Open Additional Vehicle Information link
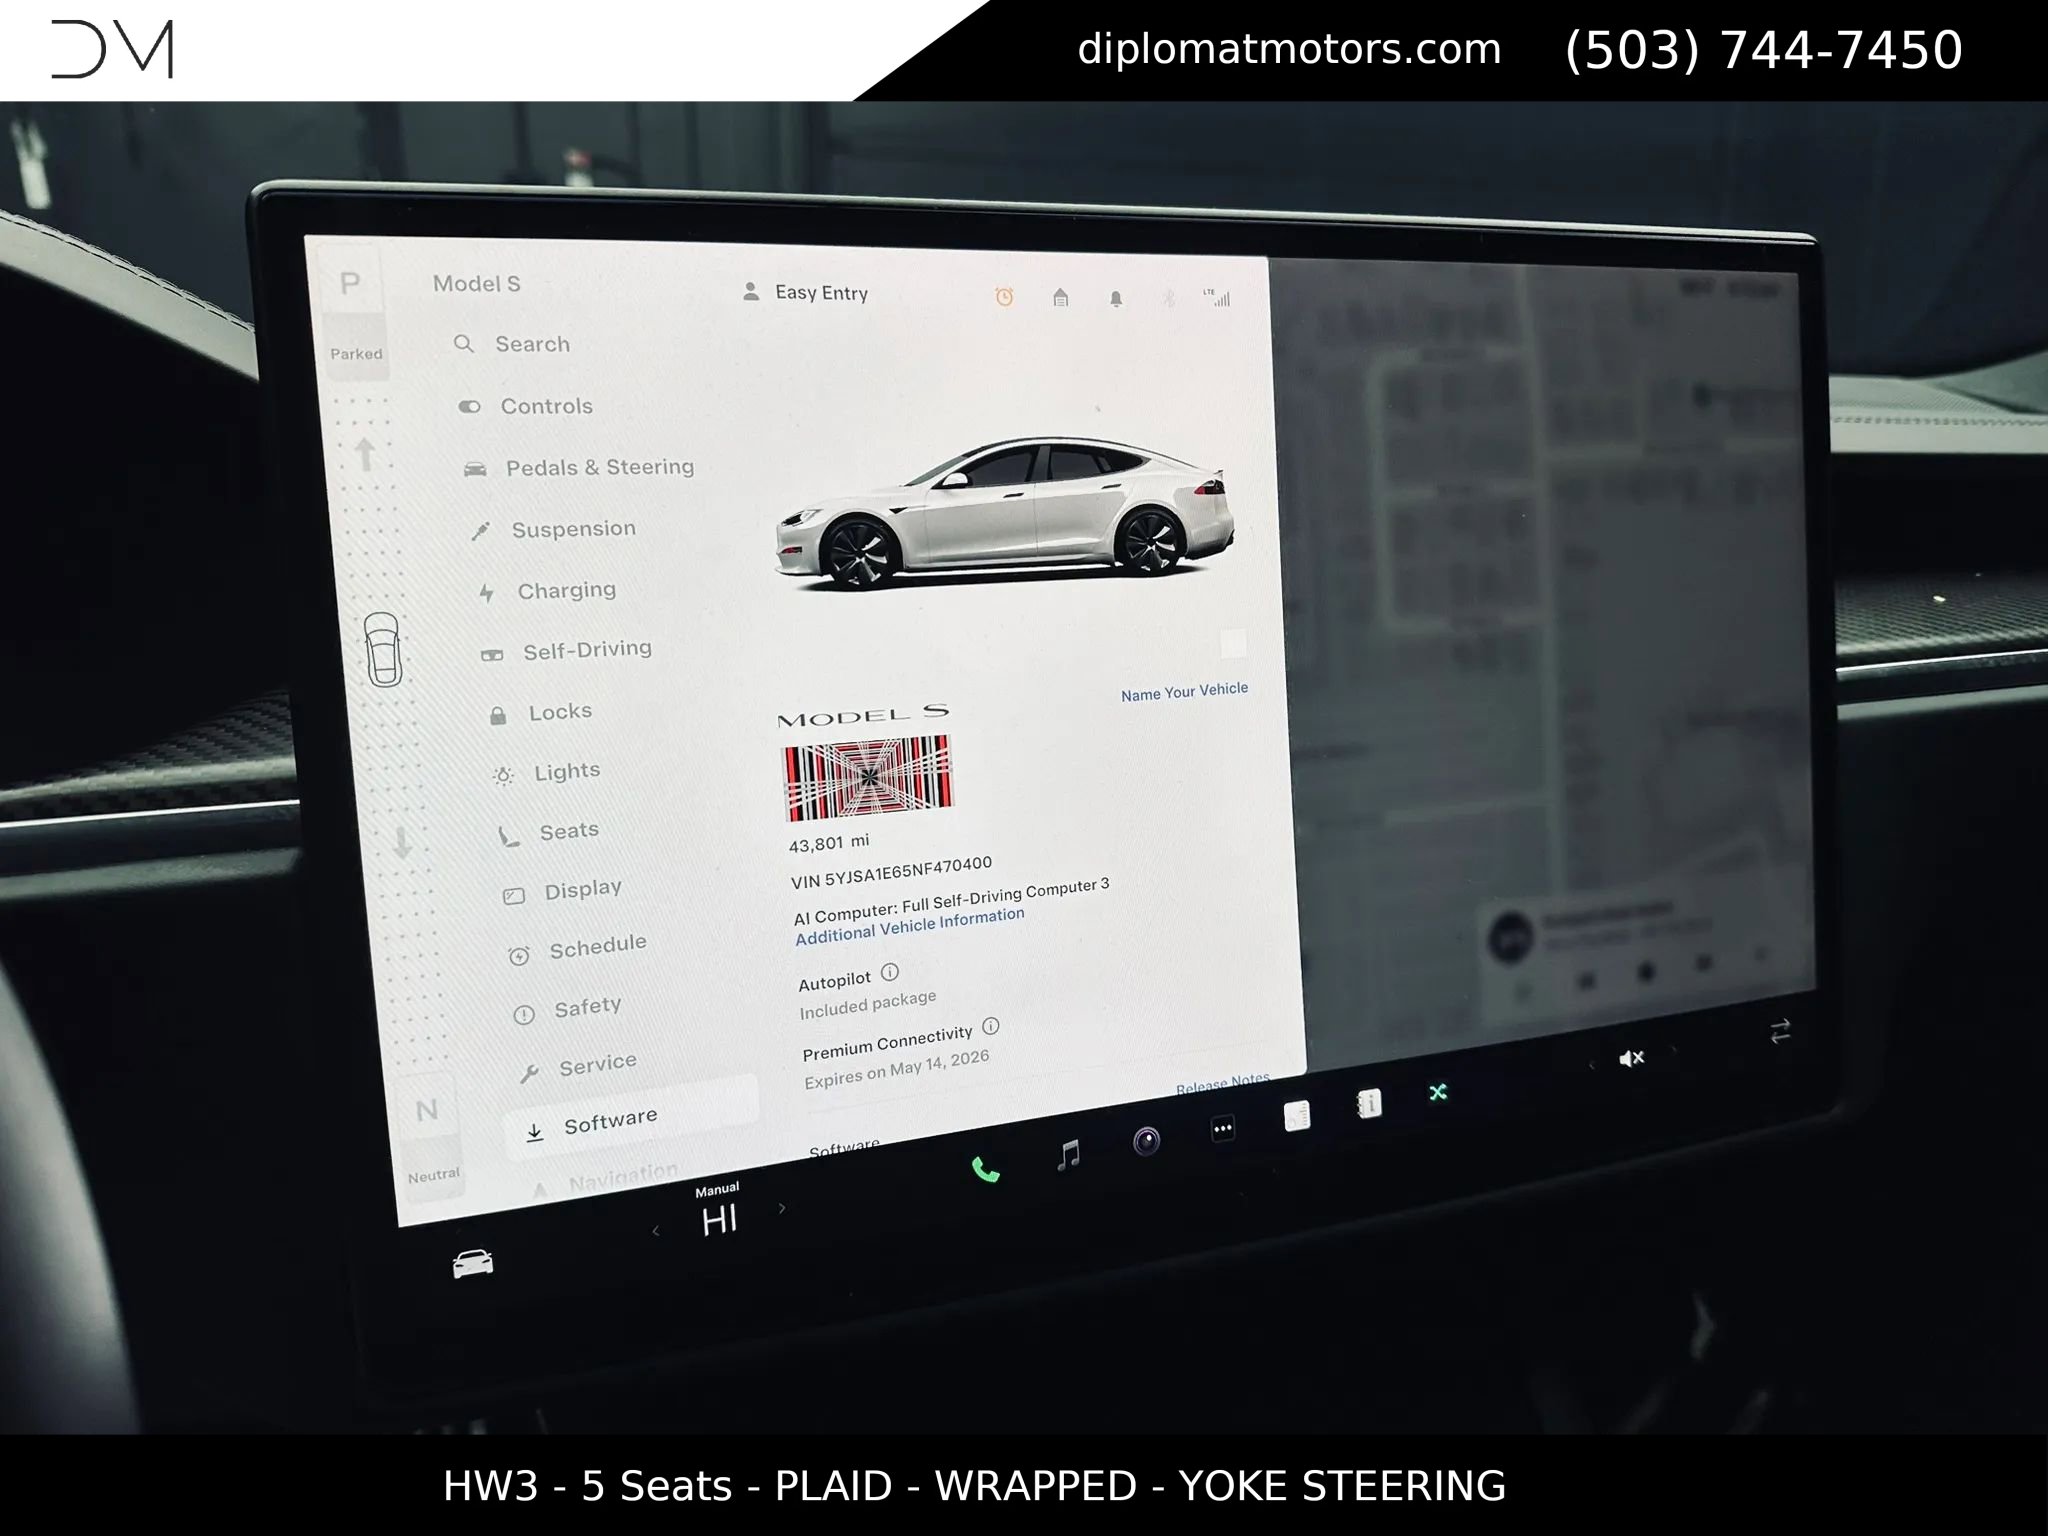This screenshot has height=1536, width=2048. pyautogui.click(x=910, y=926)
